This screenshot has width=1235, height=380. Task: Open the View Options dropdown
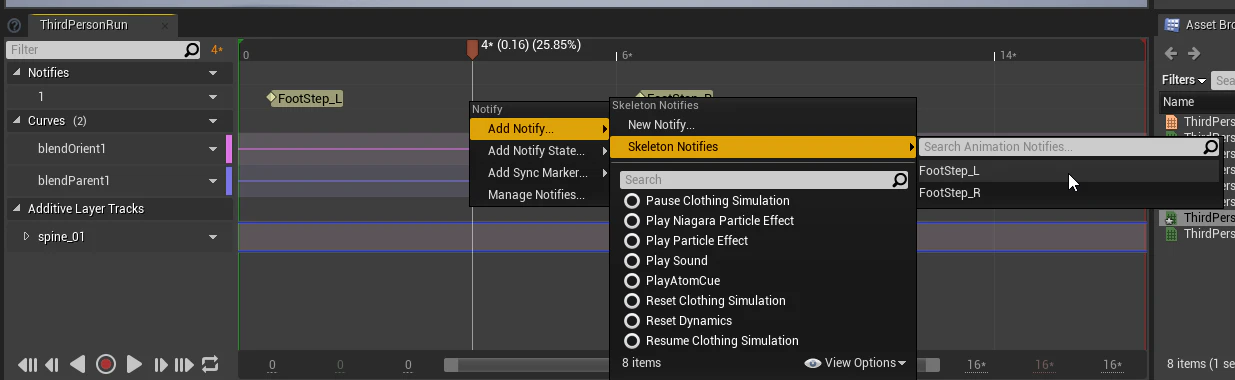[x=856, y=363]
